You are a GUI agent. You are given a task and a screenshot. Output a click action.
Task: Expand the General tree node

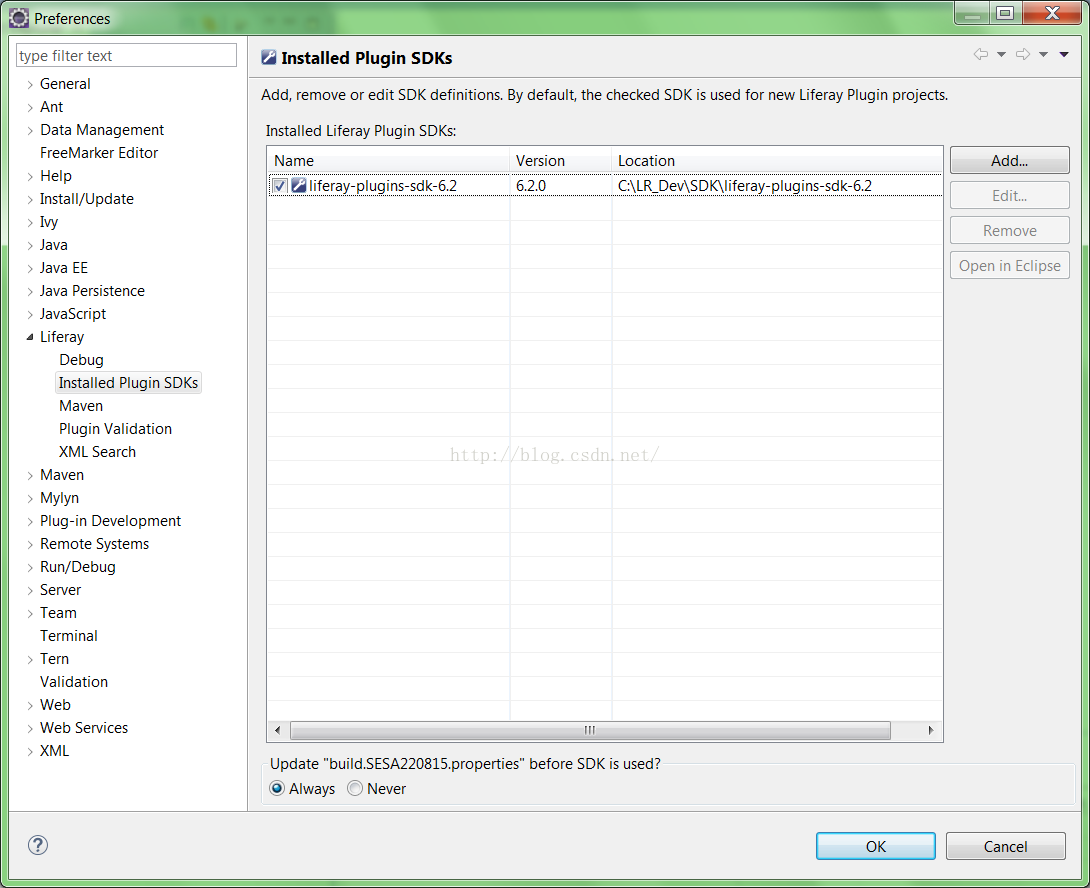click(x=30, y=85)
